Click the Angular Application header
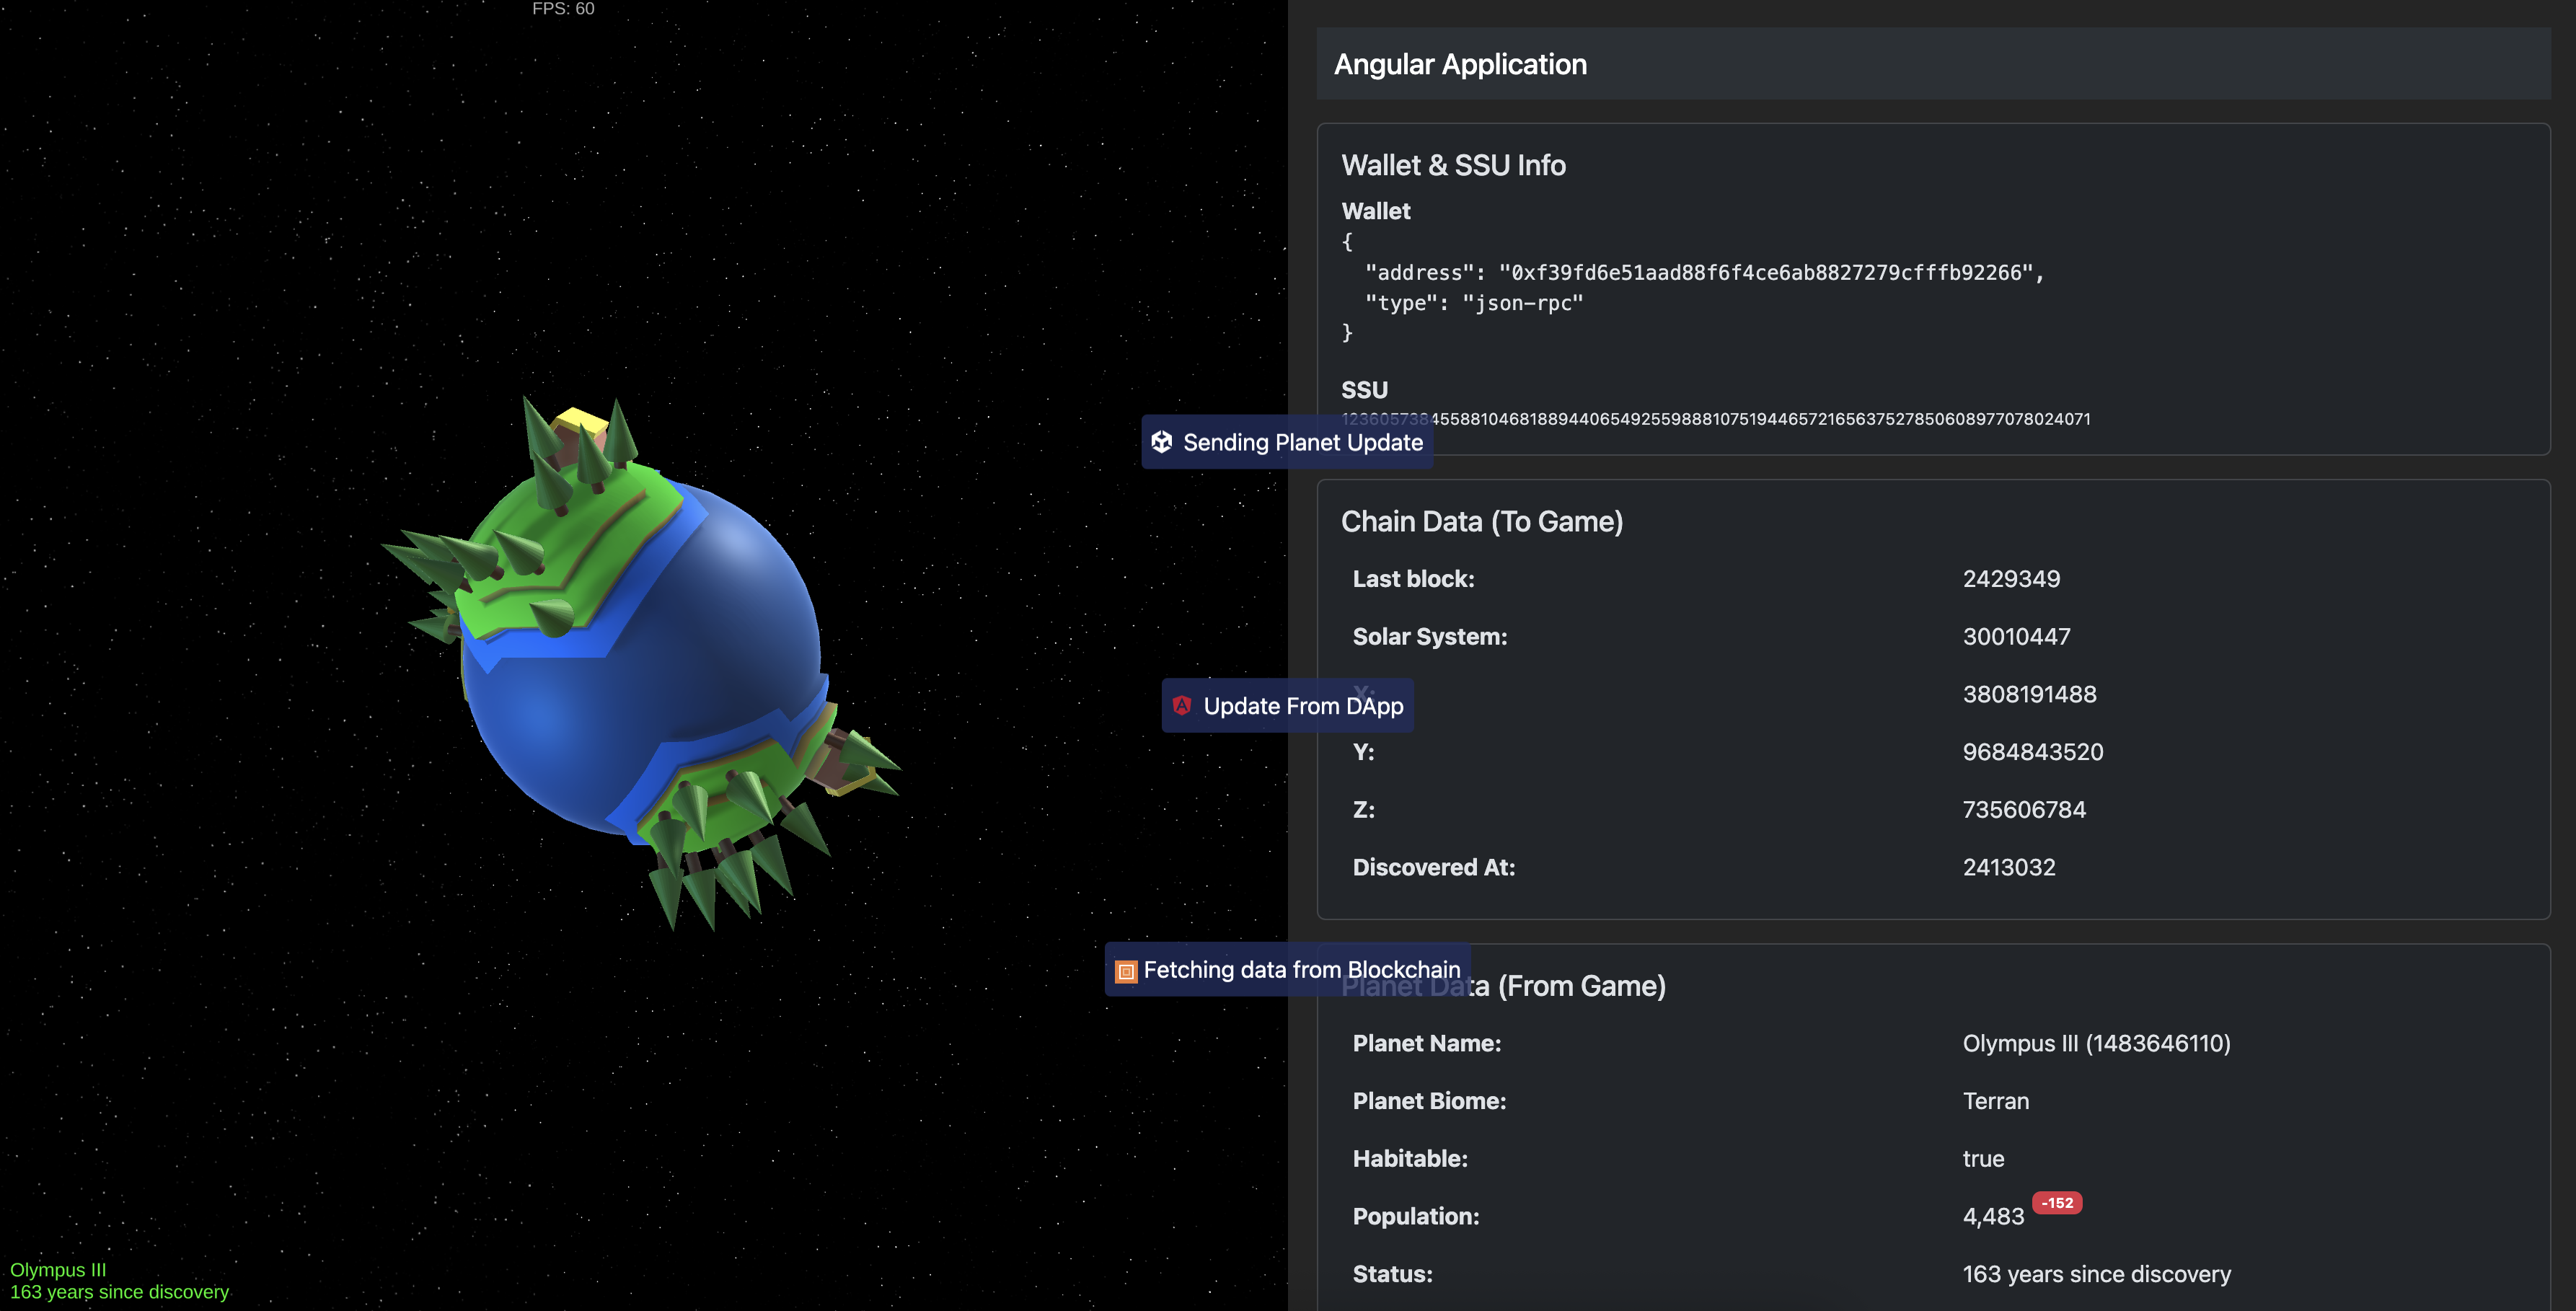This screenshot has height=1311, width=2576. (1460, 64)
